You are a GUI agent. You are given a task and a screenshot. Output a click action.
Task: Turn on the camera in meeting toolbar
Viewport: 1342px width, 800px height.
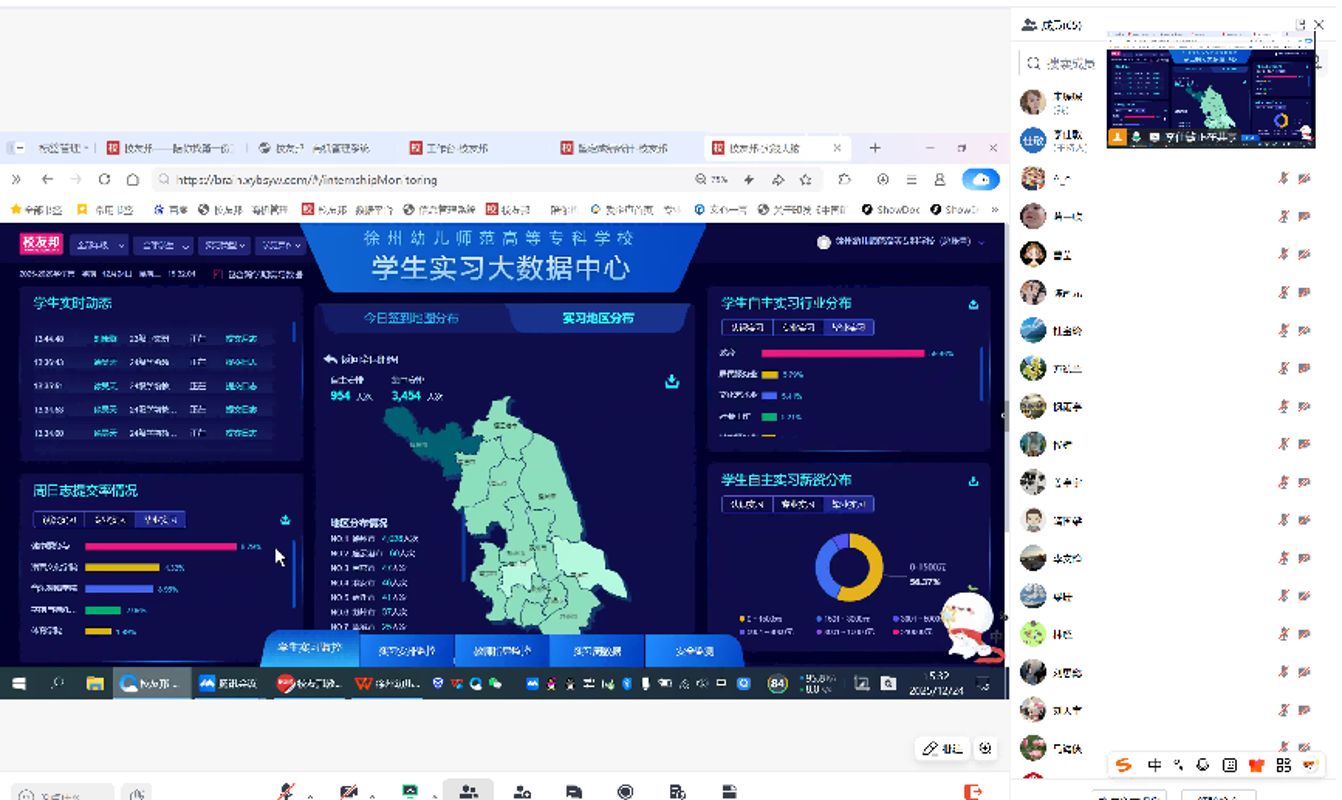(348, 792)
